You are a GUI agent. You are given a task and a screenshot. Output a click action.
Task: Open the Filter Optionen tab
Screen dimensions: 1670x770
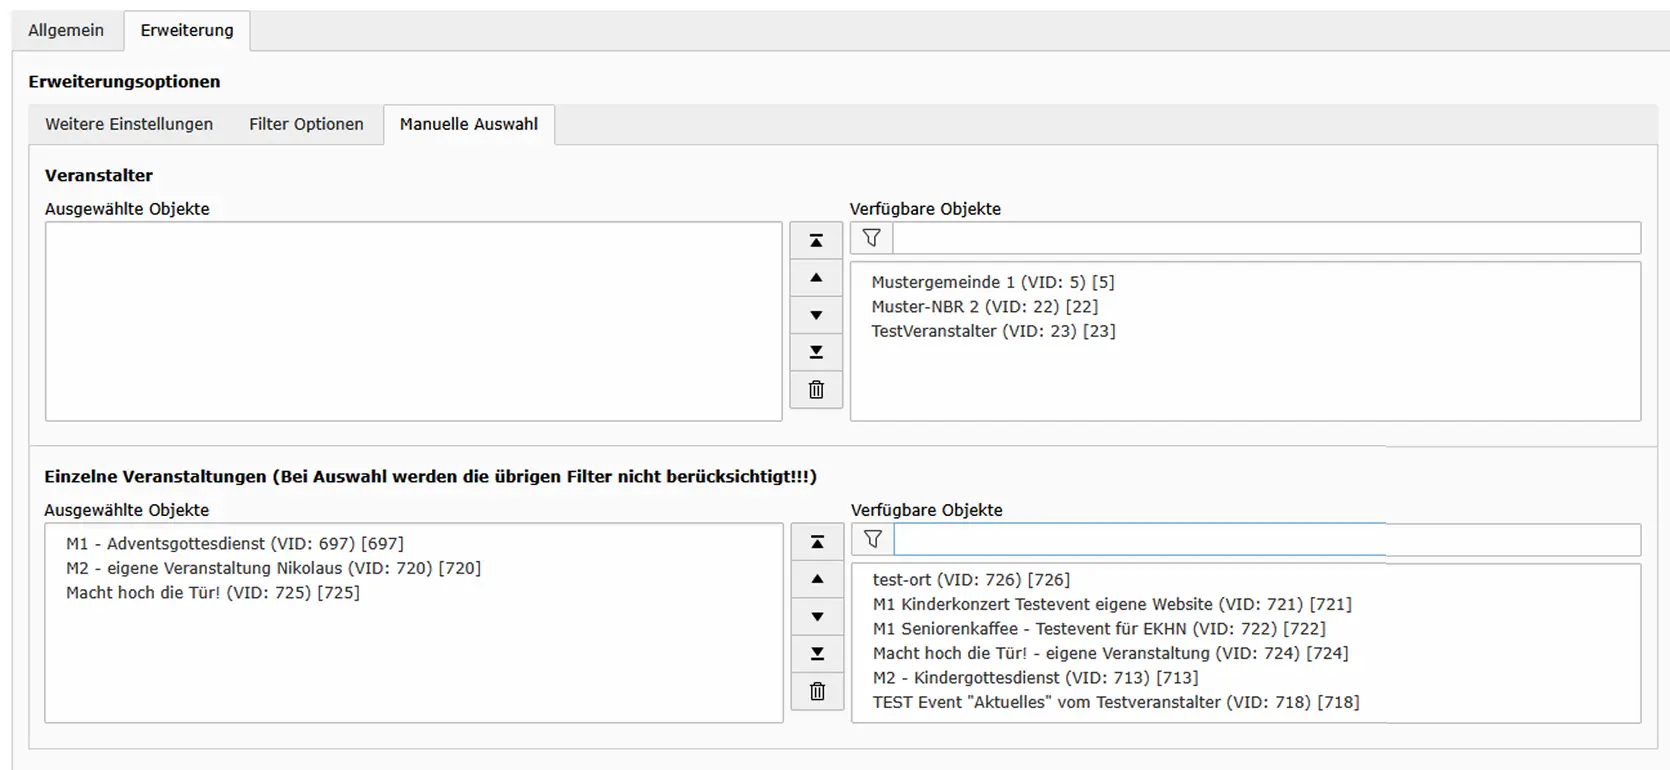[x=306, y=124]
